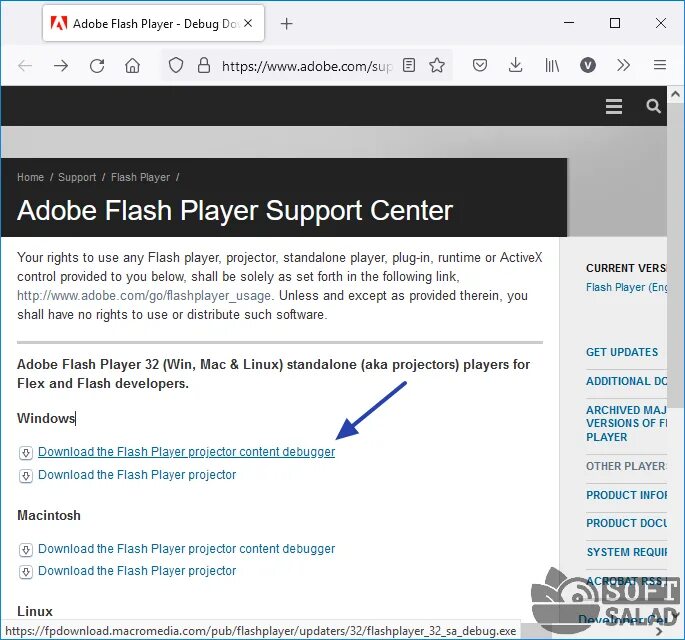Open SYSTEM REQUIREMENTS sidebar link
This screenshot has width=685, height=640.
[x=626, y=552]
